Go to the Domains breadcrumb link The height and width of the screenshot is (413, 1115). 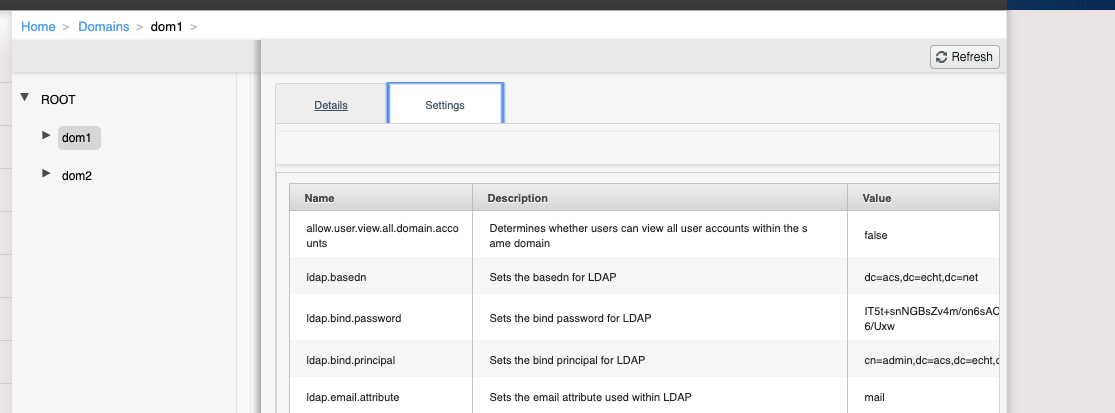[104, 27]
